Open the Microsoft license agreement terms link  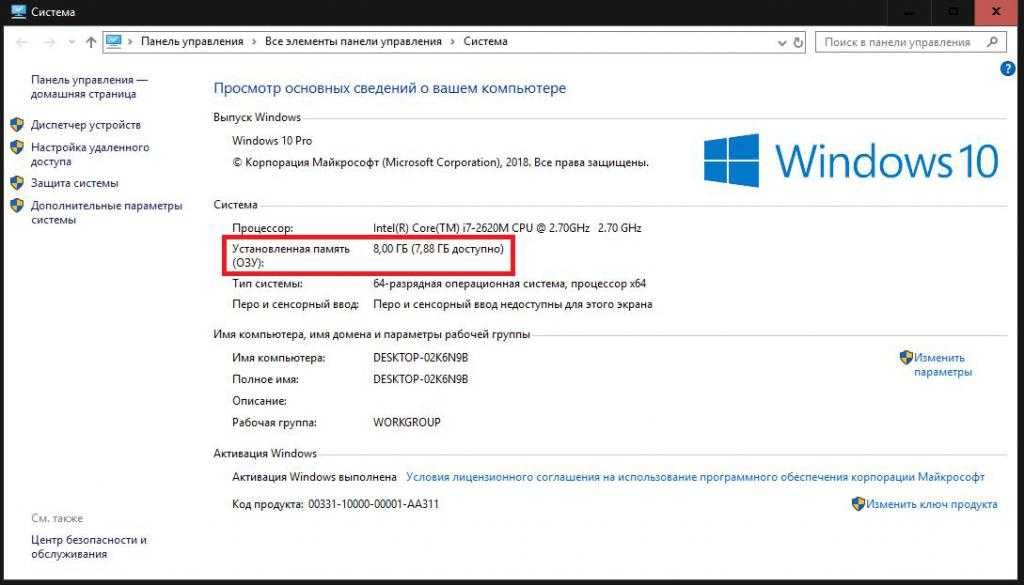[x=695, y=477]
